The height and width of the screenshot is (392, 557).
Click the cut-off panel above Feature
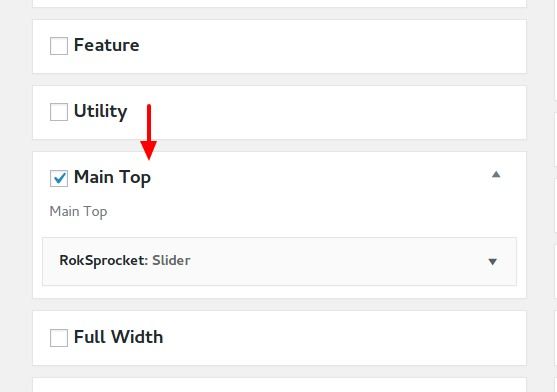click(x=280, y=3)
